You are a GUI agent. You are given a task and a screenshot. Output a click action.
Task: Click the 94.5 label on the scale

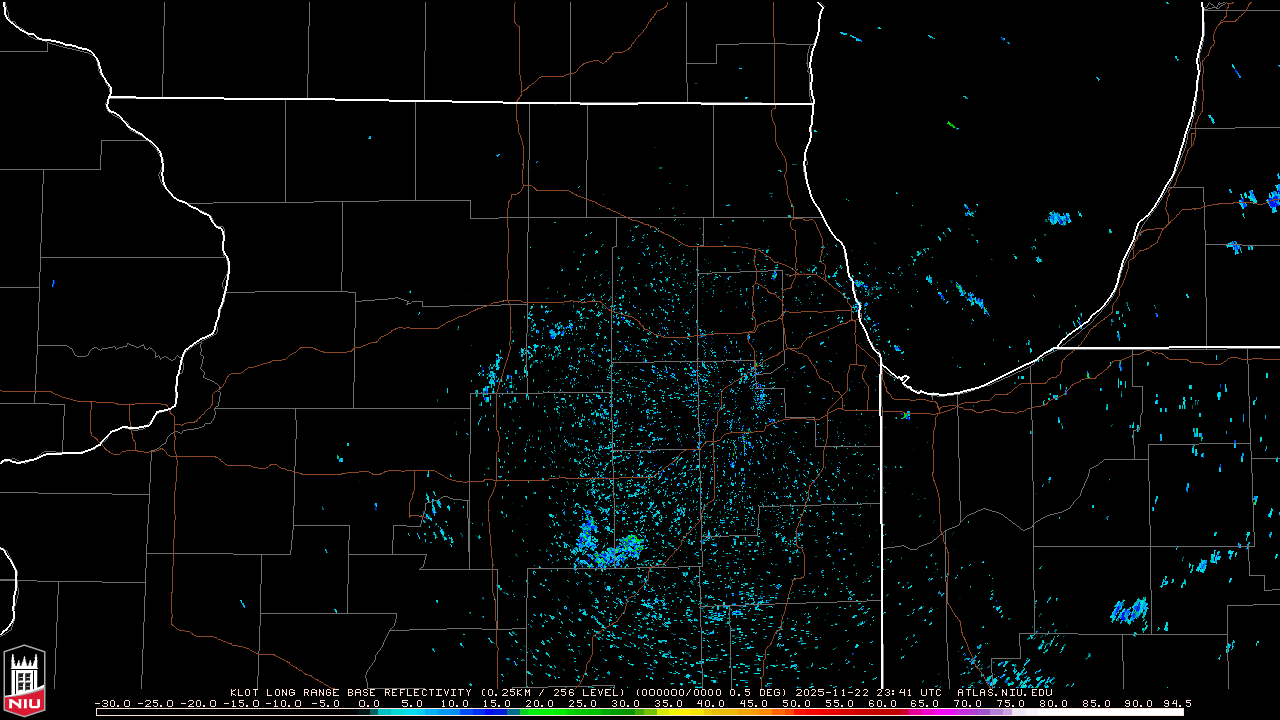coord(1177,704)
